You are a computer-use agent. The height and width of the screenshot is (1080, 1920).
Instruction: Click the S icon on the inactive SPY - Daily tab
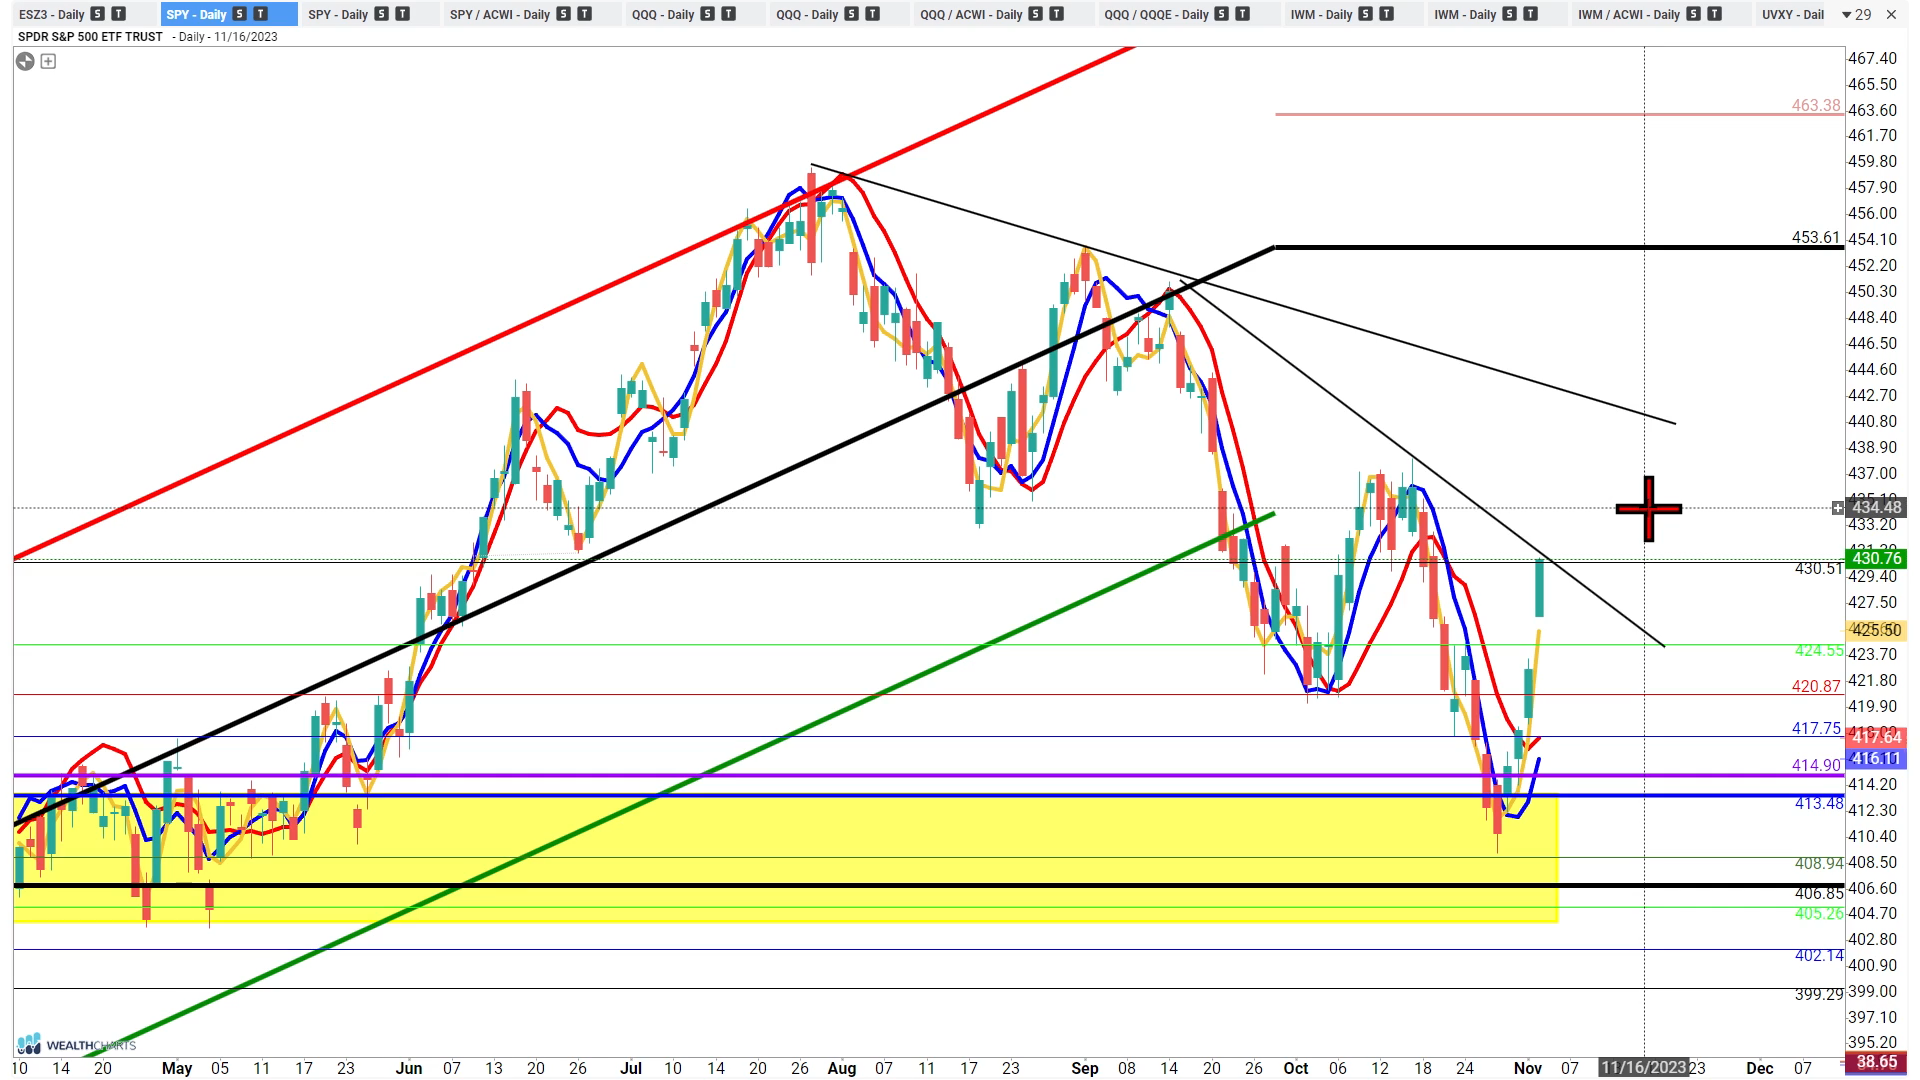click(x=382, y=14)
